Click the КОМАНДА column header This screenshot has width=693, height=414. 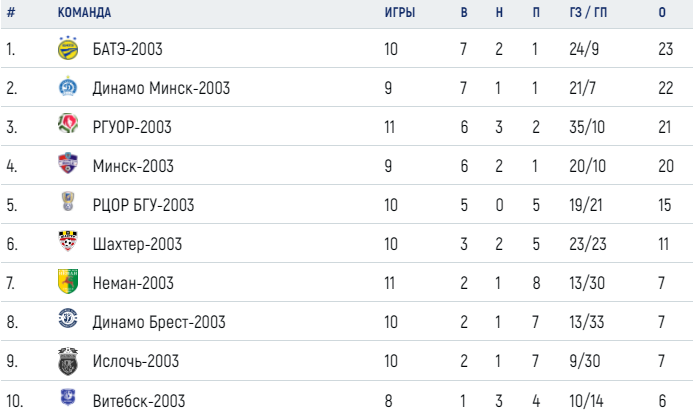[x=84, y=12]
